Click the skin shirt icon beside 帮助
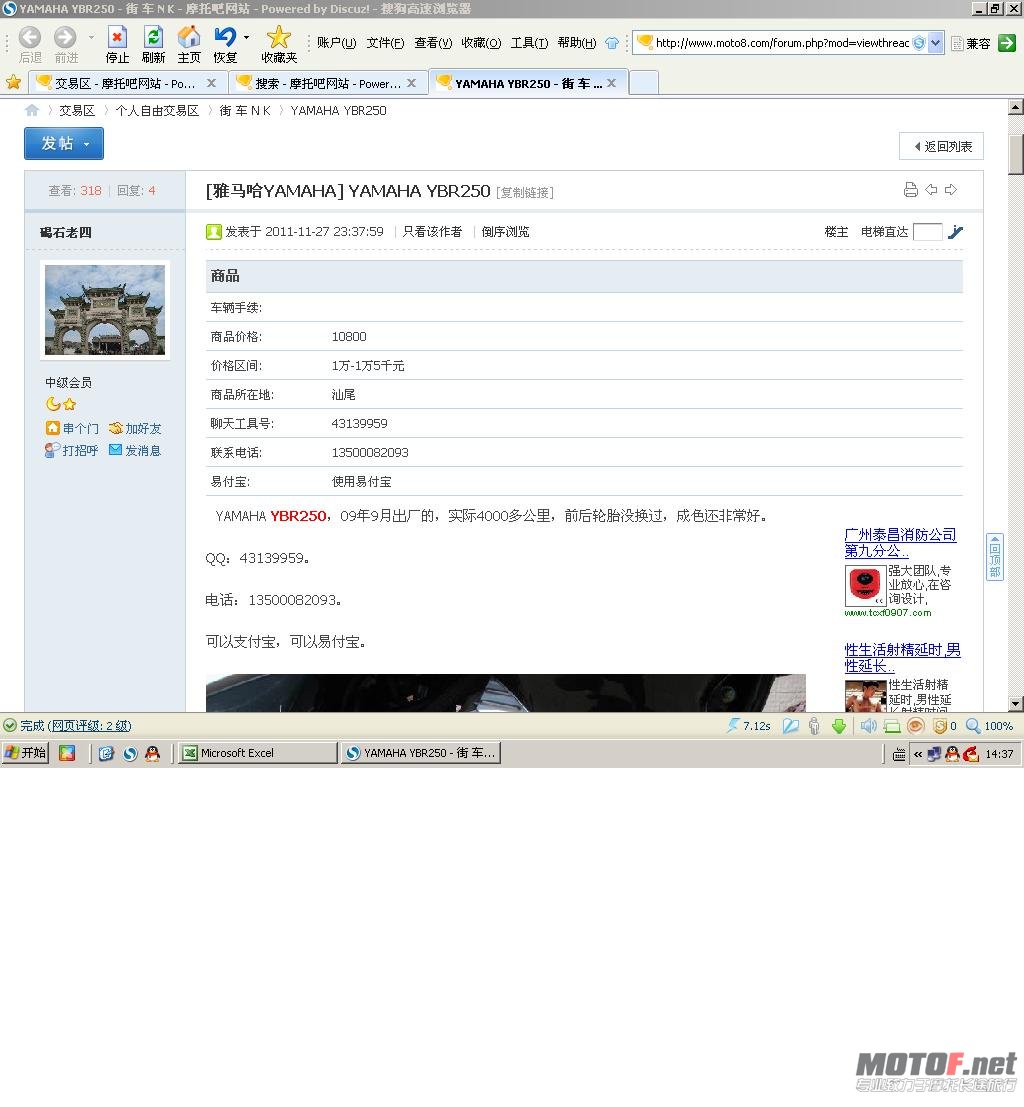The image size is (1024, 1107). click(612, 43)
